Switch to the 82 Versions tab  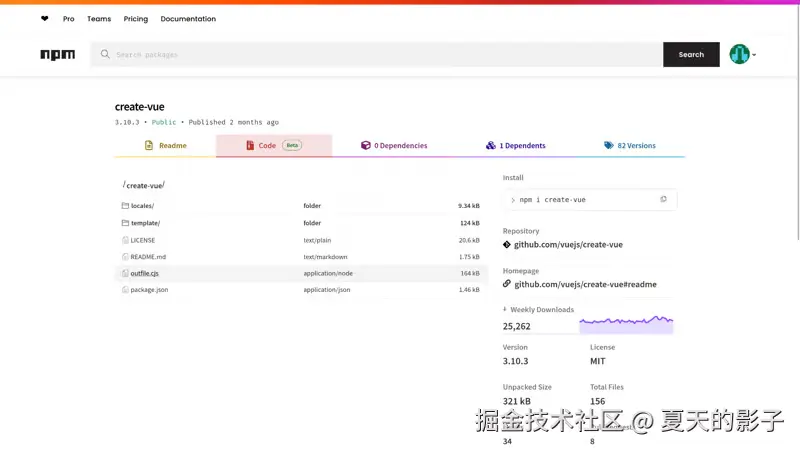(x=630, y=145)
